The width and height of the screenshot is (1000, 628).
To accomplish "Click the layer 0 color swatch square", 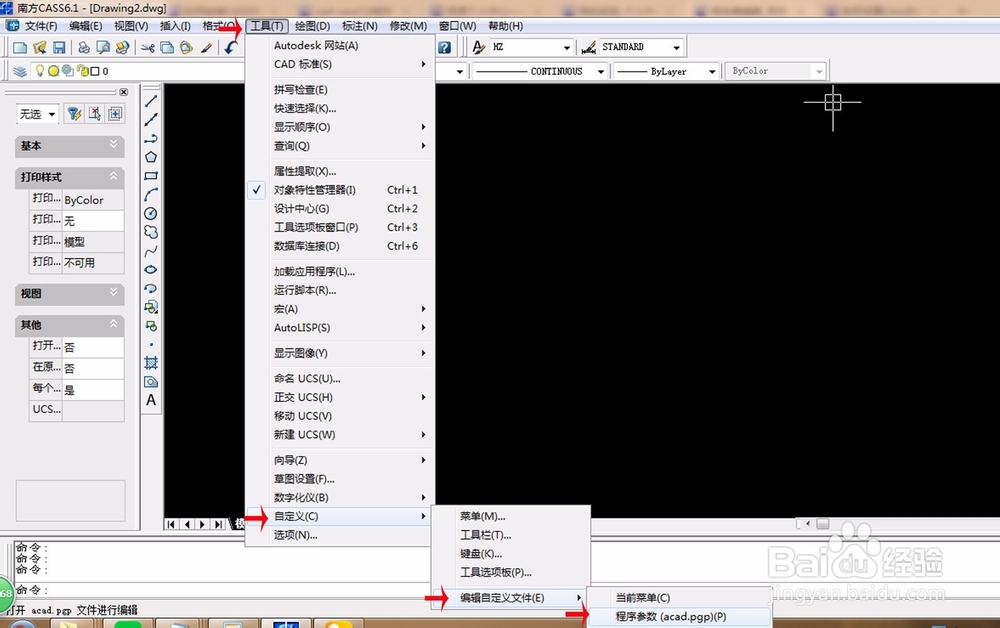I will (x=95, y=71).
